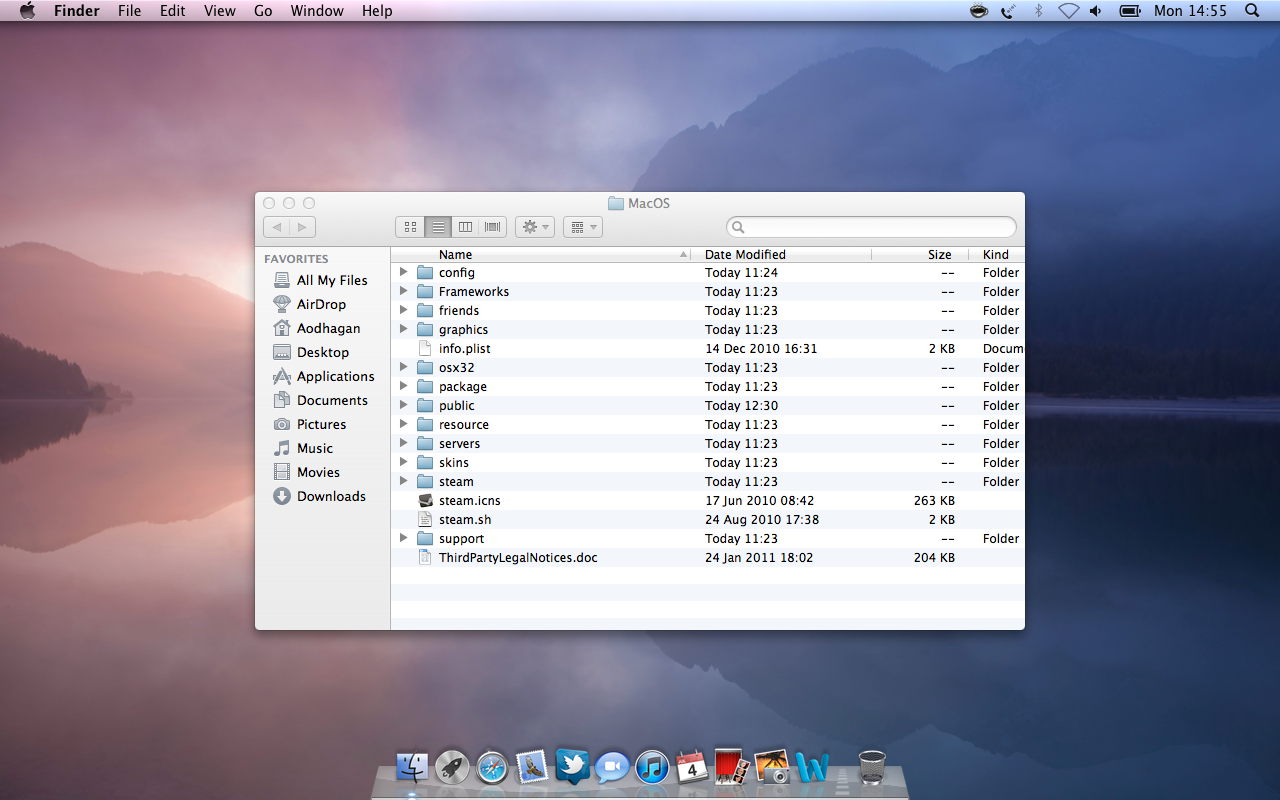Open the Aodhagan home folder
This screenshot has height=800, width=1280.
point(316,328)
